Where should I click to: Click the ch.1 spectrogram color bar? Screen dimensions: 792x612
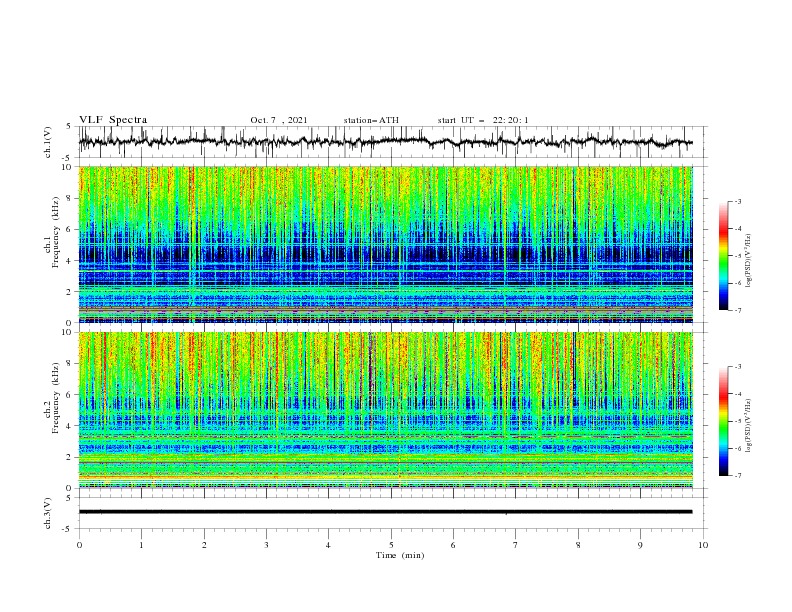[x=723, y=256]
